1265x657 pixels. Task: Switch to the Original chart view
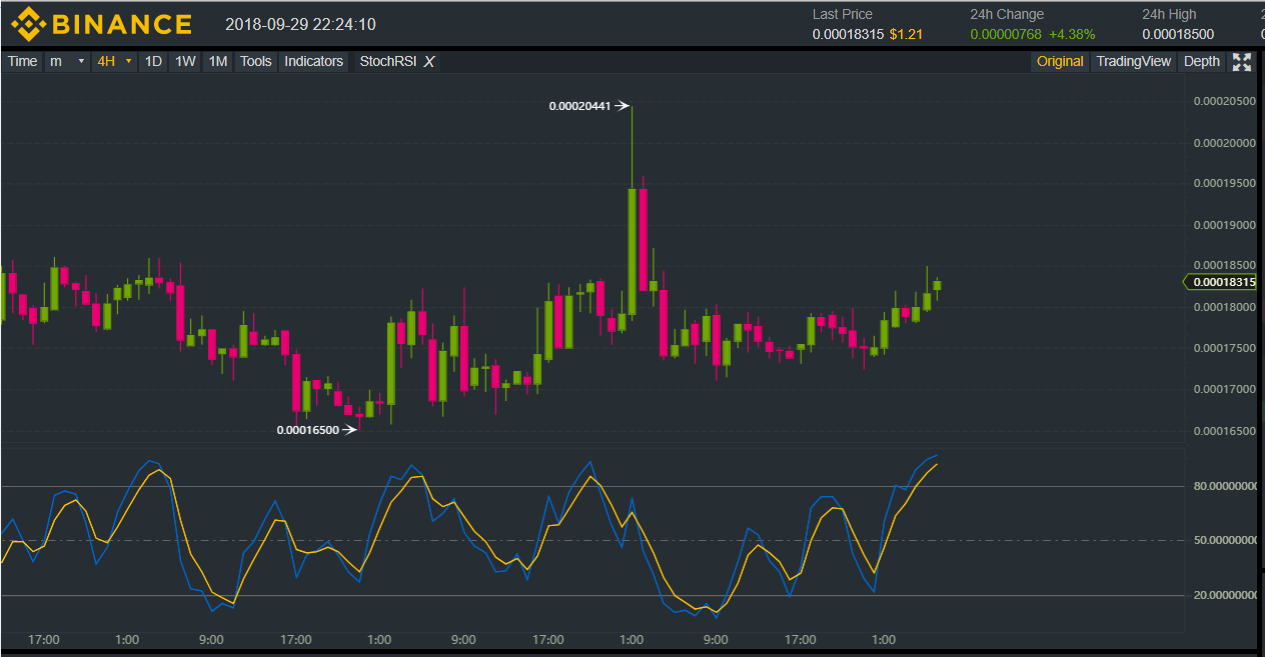[1059, 62]
